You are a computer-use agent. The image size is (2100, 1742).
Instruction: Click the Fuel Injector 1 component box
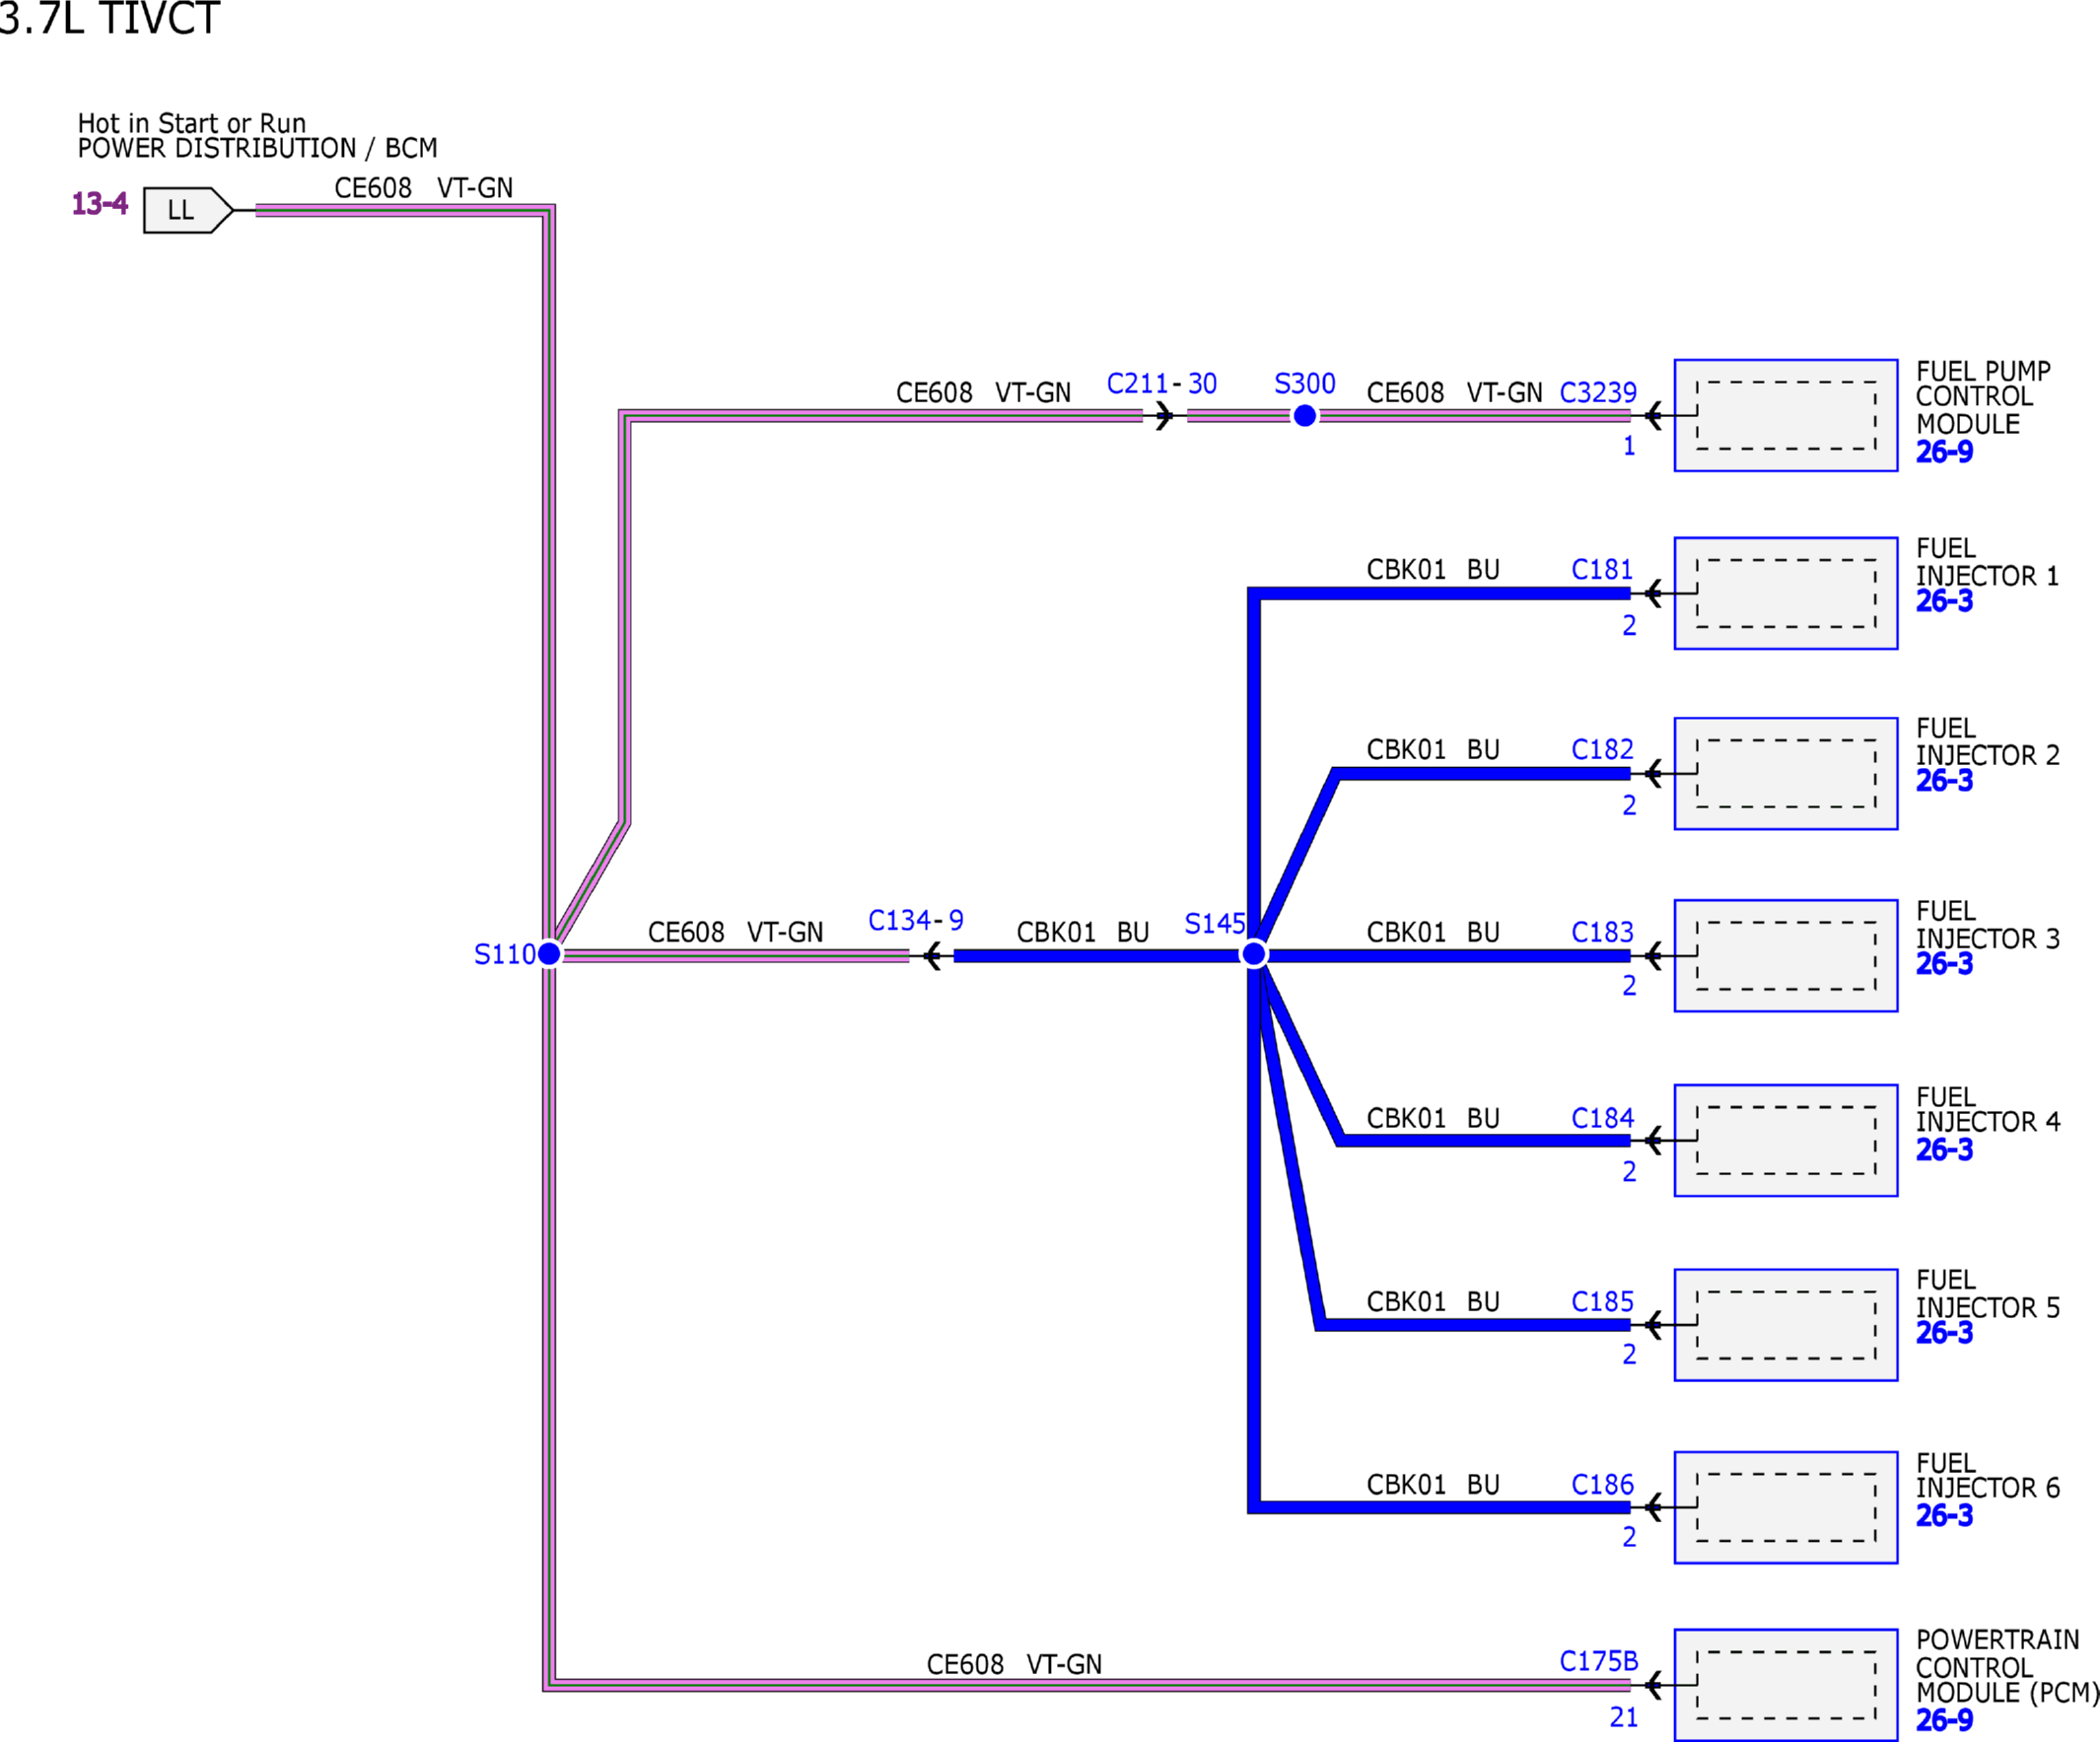[1786, 593]
